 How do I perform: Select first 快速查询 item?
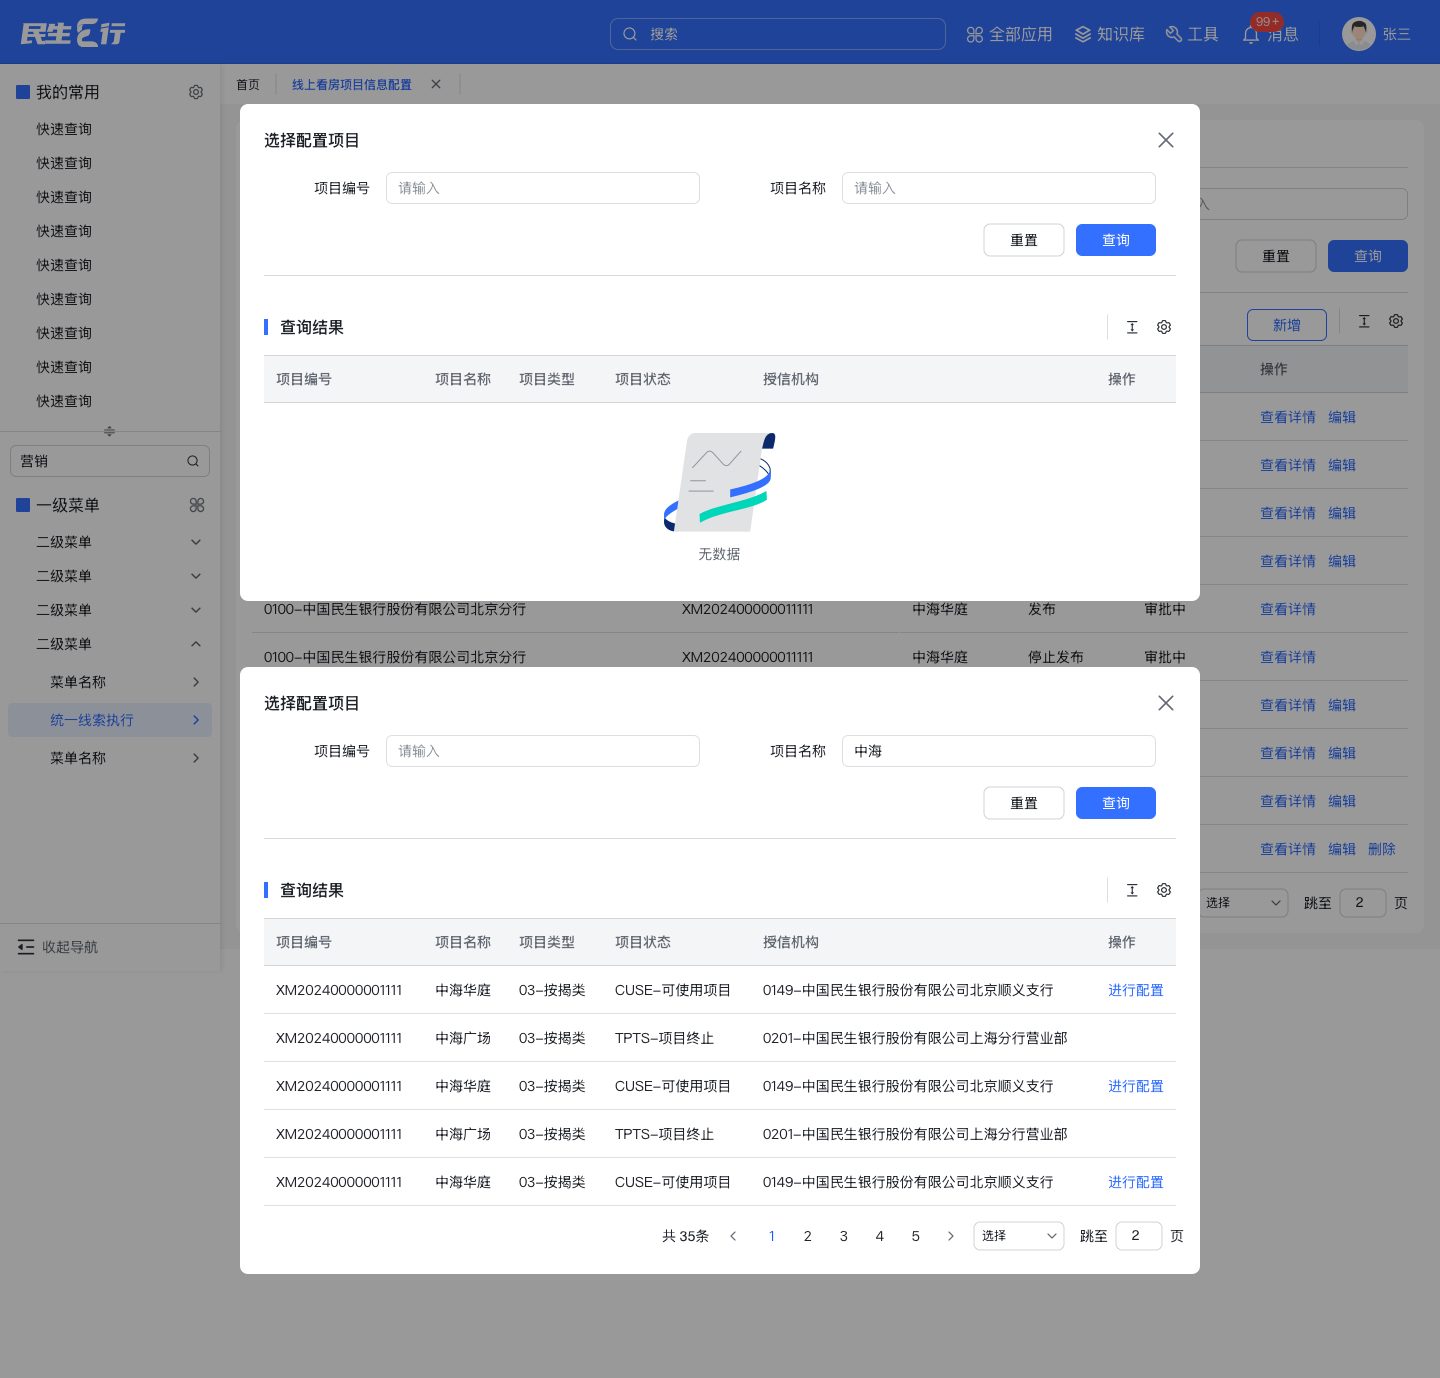(64, 129)
